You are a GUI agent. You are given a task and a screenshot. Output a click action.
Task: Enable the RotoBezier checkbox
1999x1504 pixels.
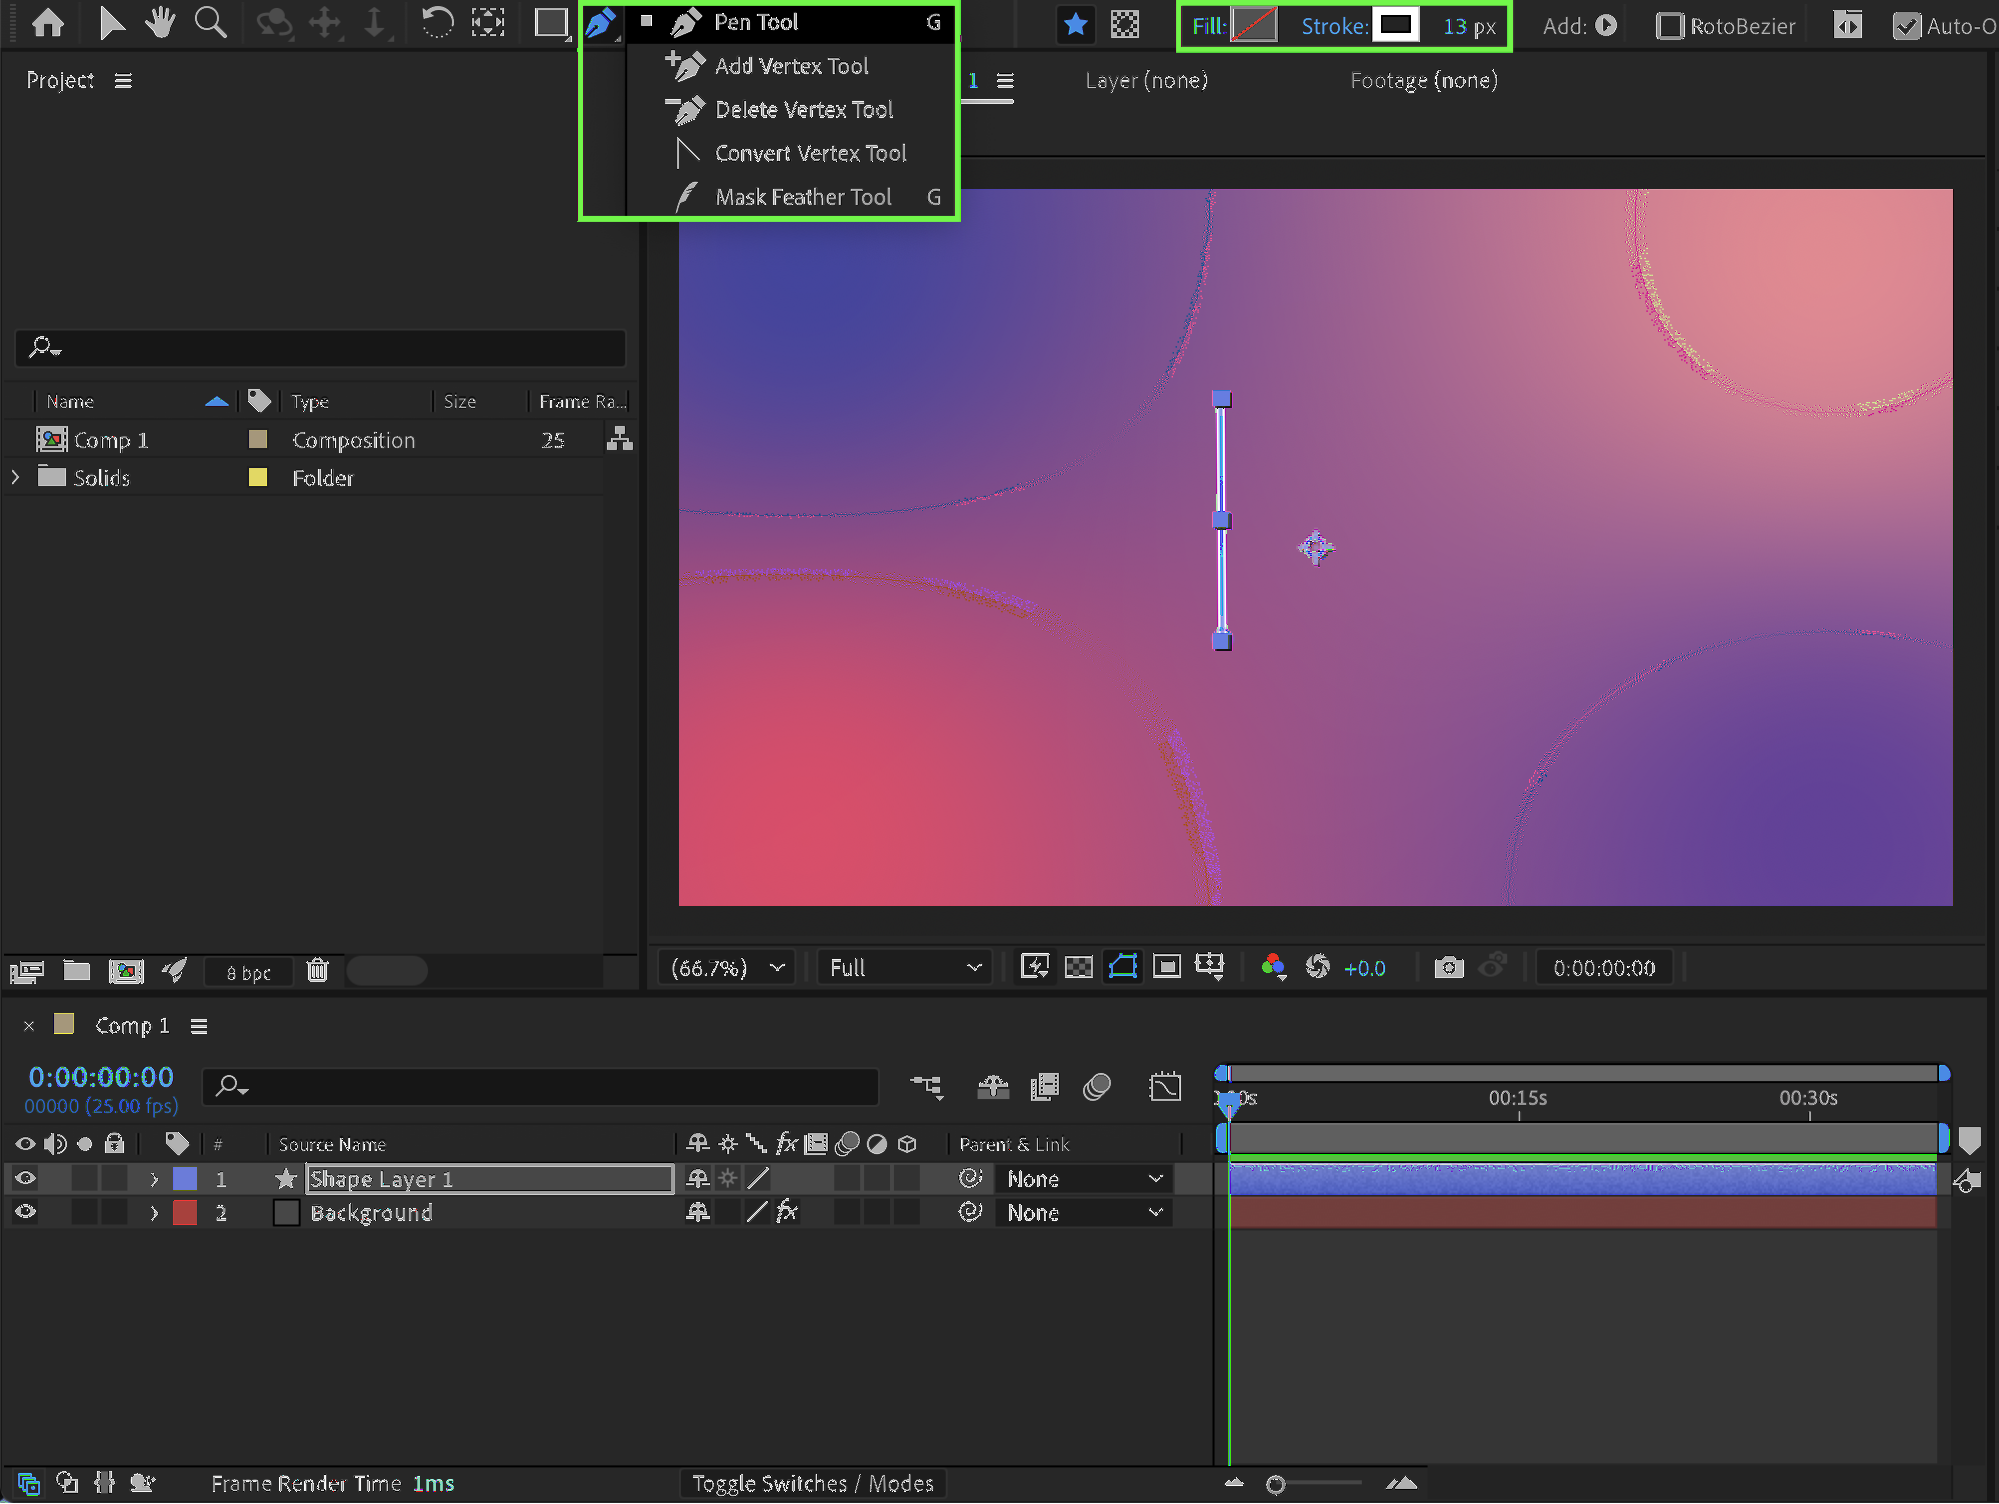1669,26
